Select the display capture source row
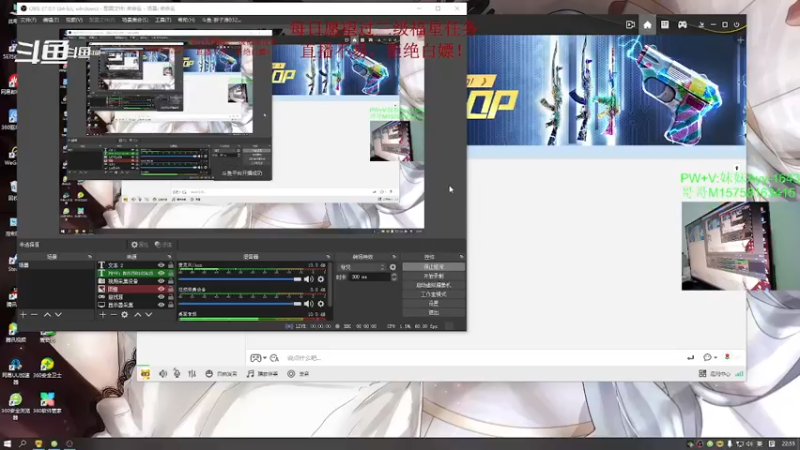This screenshot has height=450, width=800. coord(136,305)
